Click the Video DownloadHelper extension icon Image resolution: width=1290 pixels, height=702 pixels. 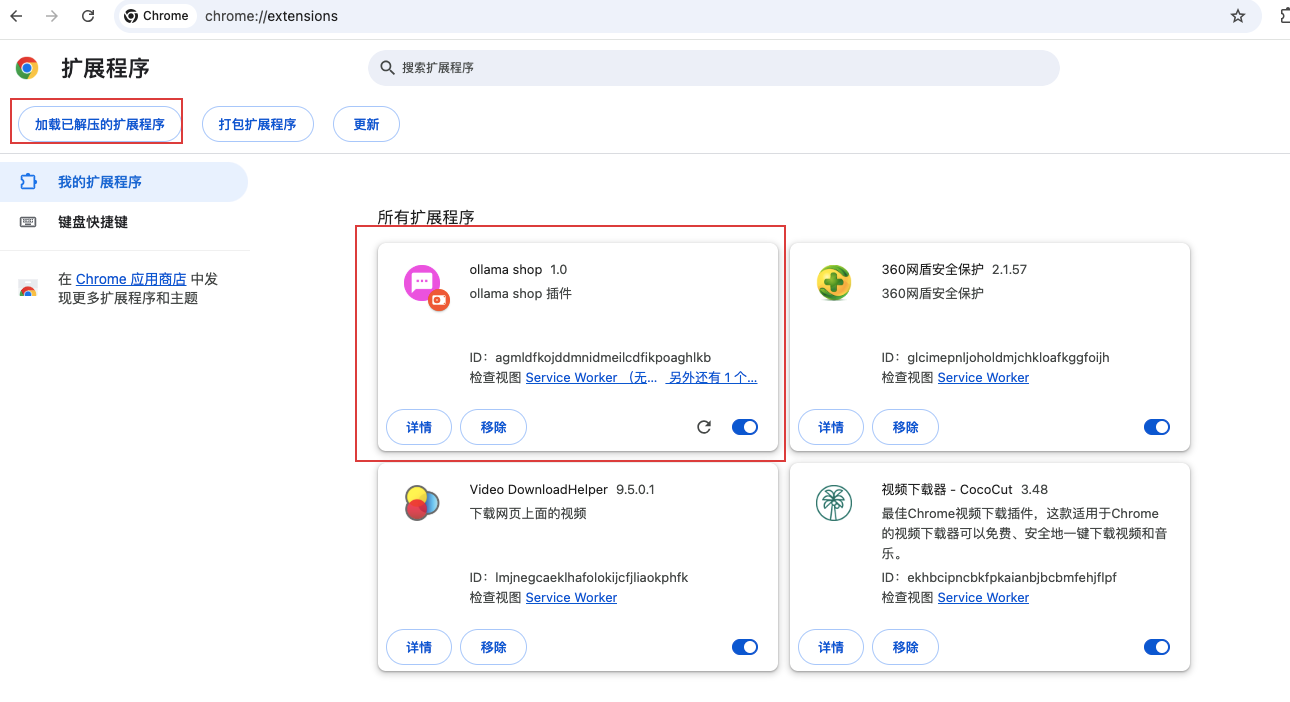tap(422, 503)
